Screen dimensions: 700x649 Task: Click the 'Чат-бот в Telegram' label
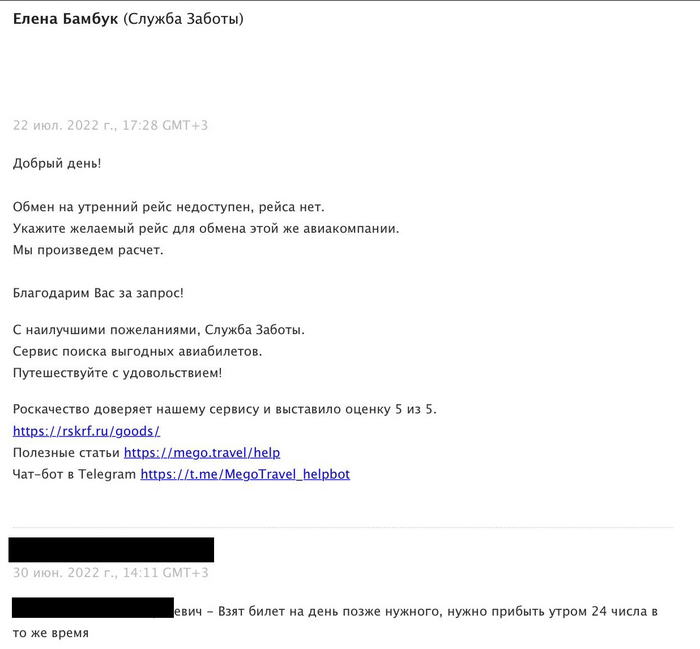click(x=74, y=474)
